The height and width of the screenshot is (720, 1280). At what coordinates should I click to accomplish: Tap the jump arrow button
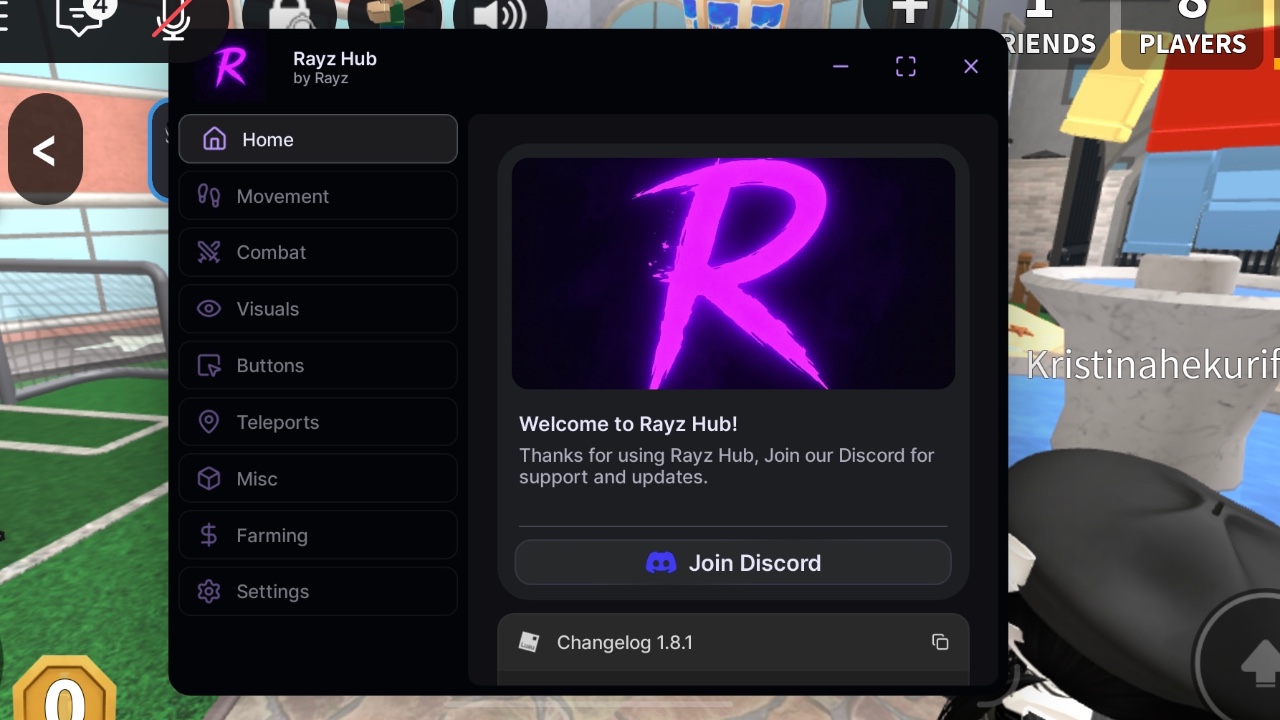pos(1260,662)
